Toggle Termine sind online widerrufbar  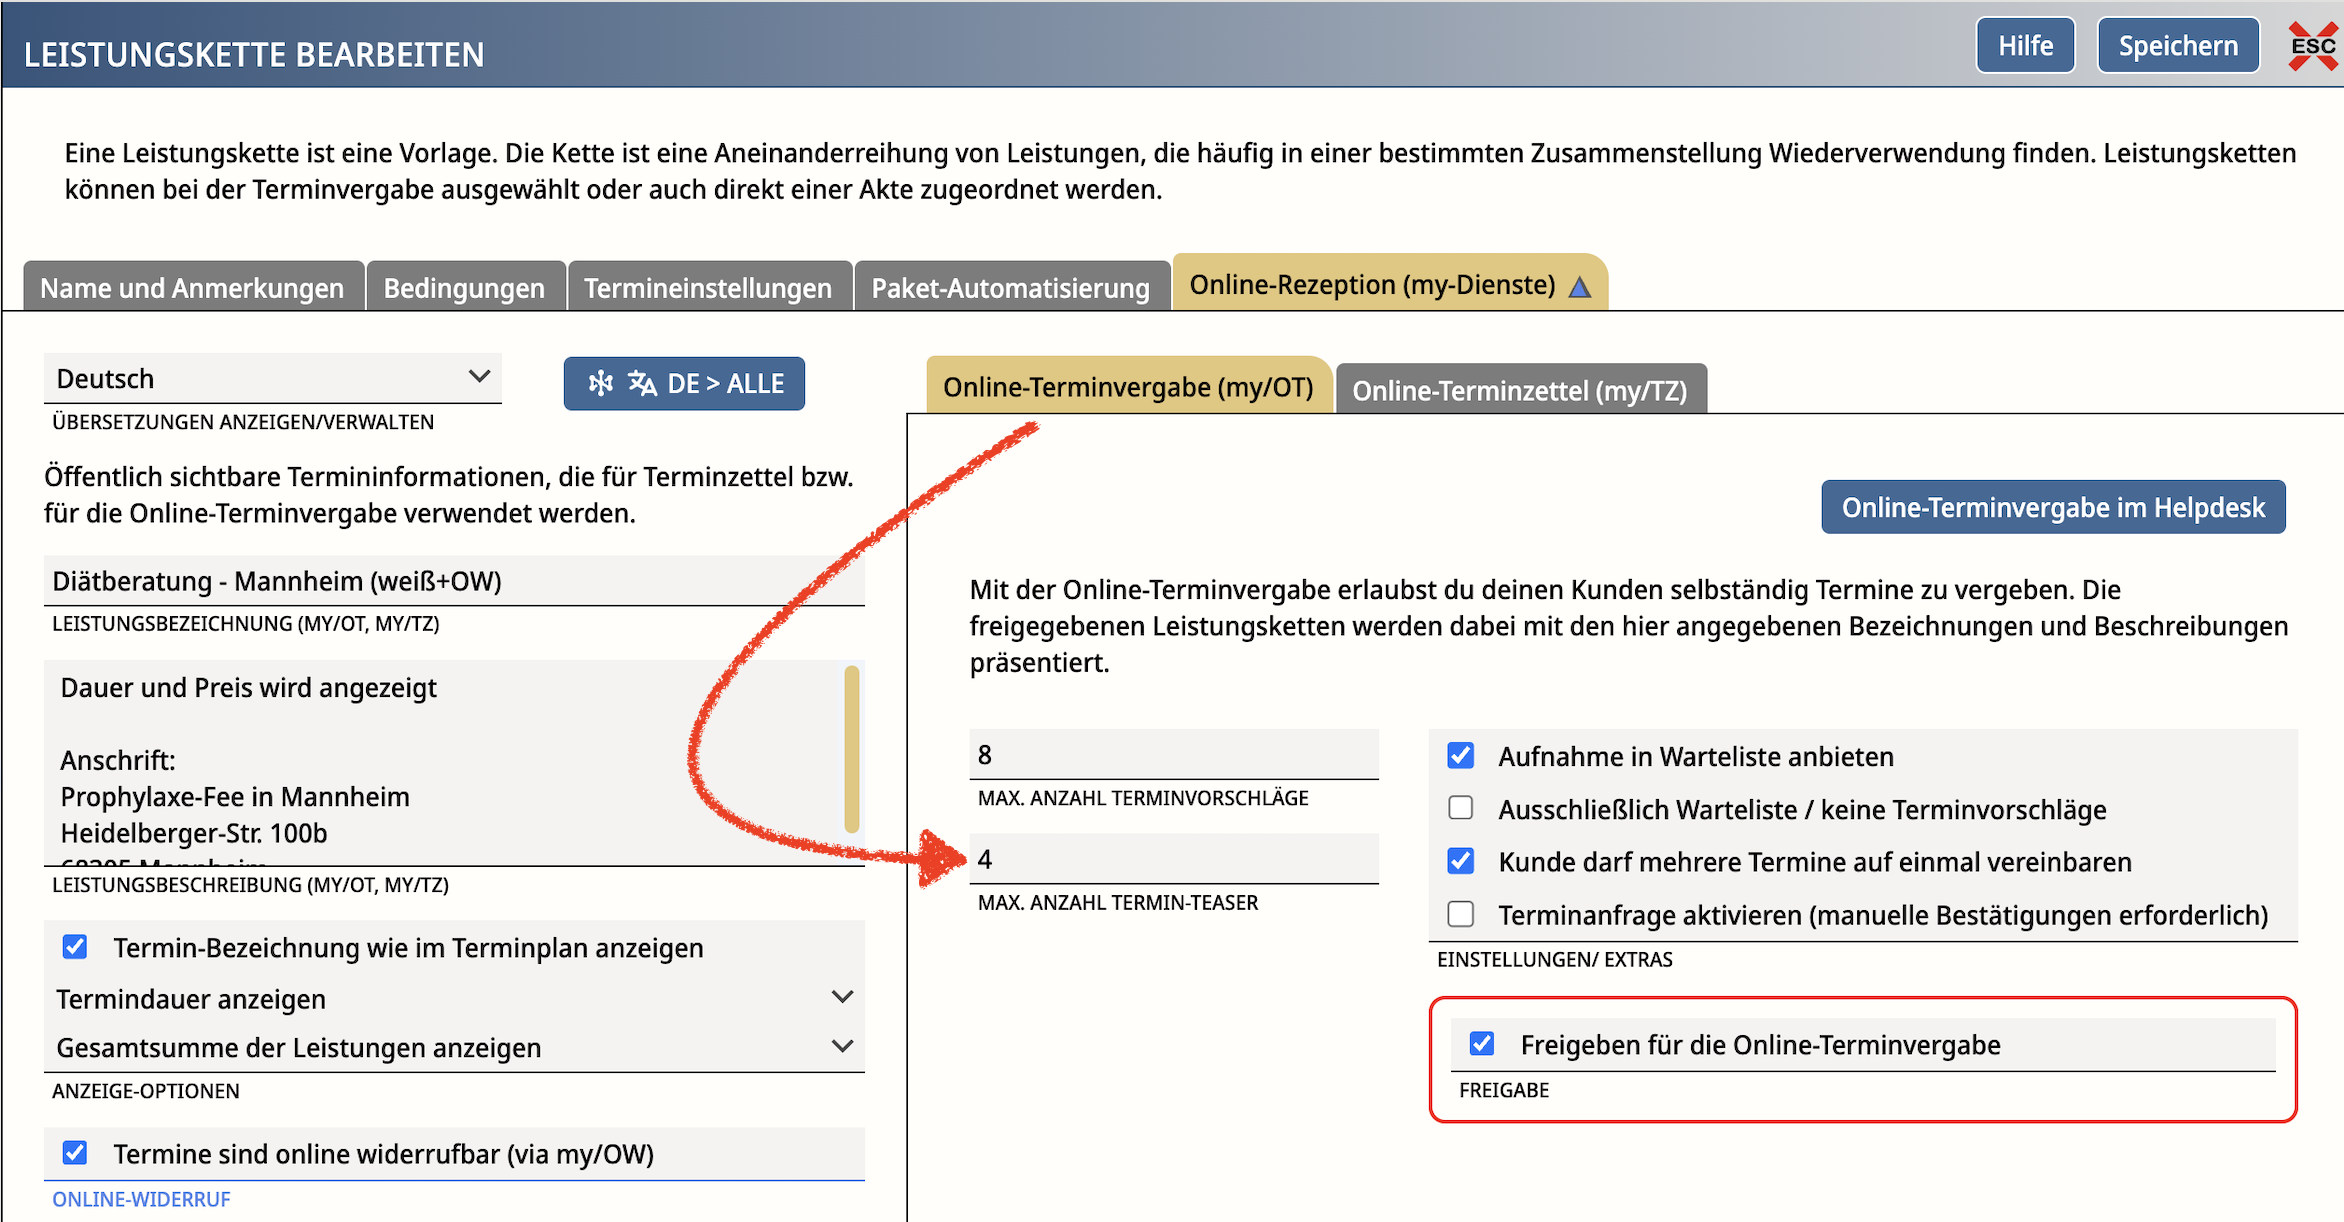[75, 1153]
